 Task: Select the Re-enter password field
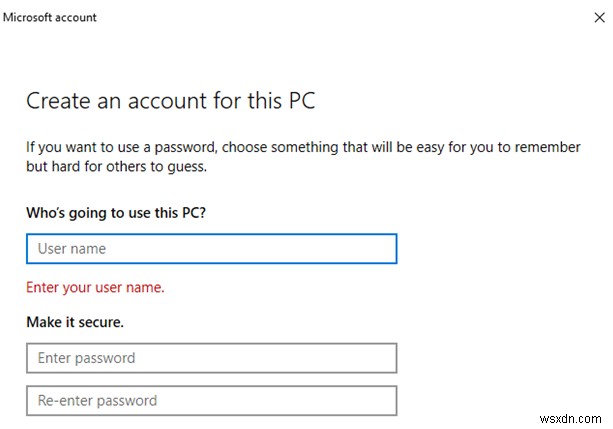(x=212, y=401)
